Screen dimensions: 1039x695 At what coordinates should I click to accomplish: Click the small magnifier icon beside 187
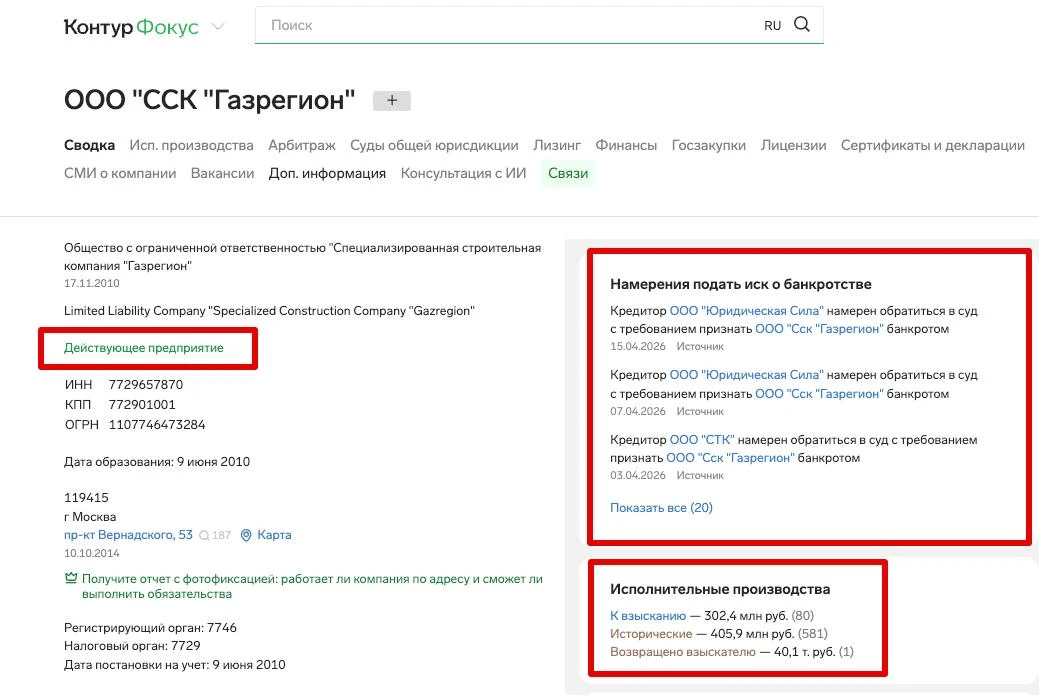tap(204, 536)
